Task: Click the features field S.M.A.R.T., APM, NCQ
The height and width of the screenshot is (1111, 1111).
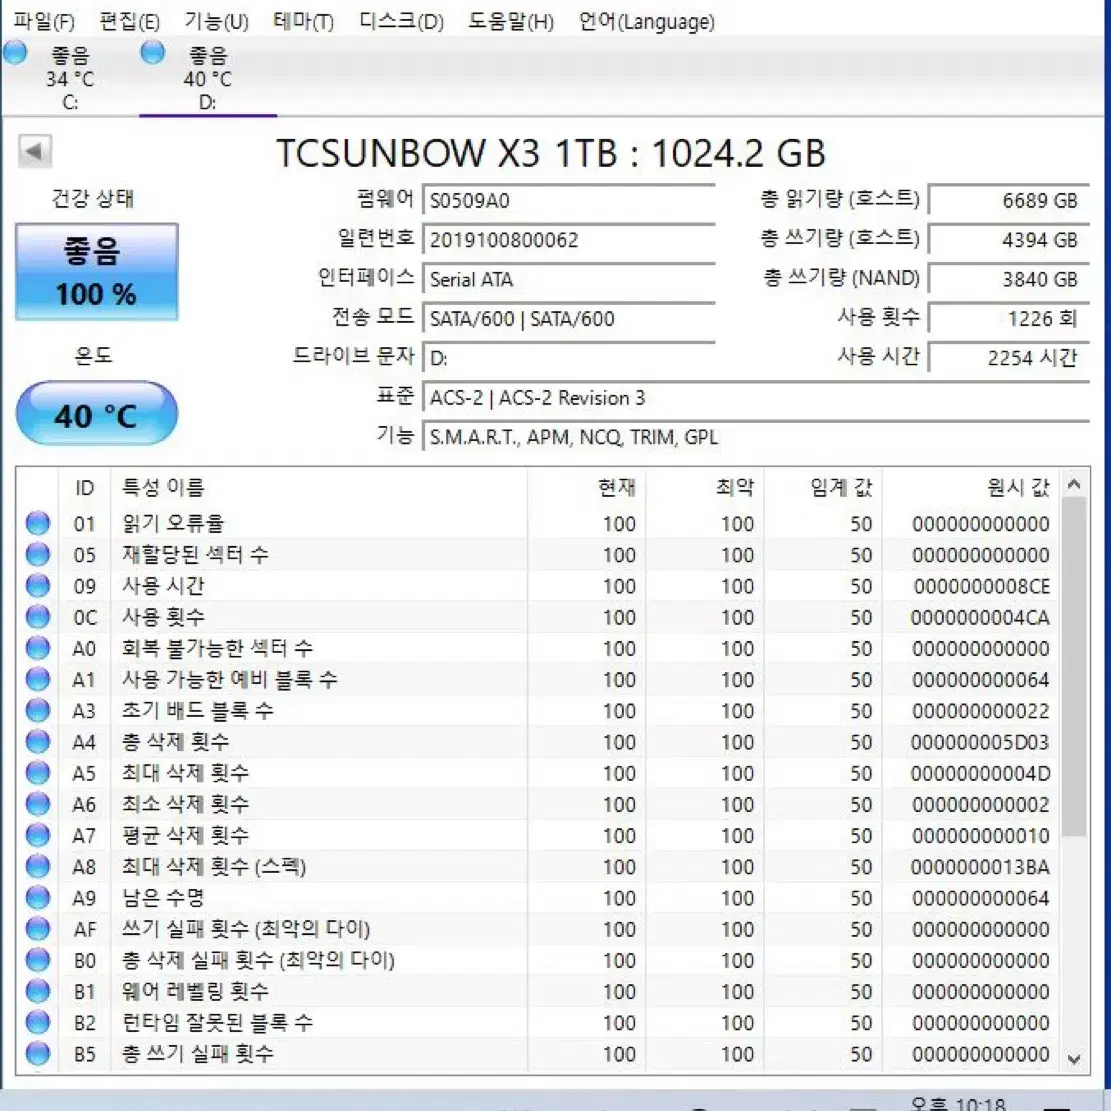Action: coord(756,437)
